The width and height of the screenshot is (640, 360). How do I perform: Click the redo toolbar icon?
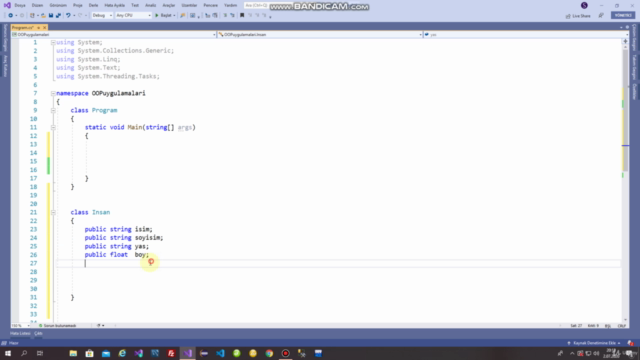pyautogui.click(x=80, y=16)
